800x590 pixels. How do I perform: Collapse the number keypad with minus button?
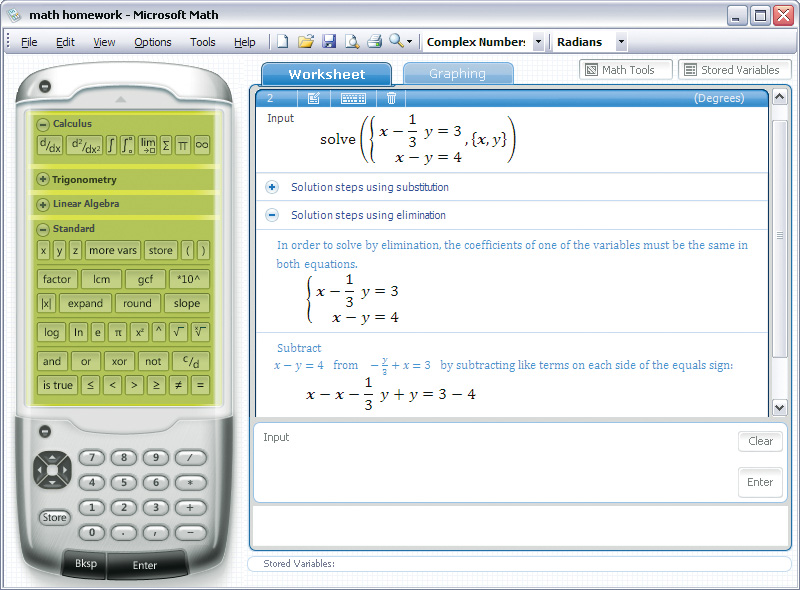pyautogui.click(x=45, y=432)
